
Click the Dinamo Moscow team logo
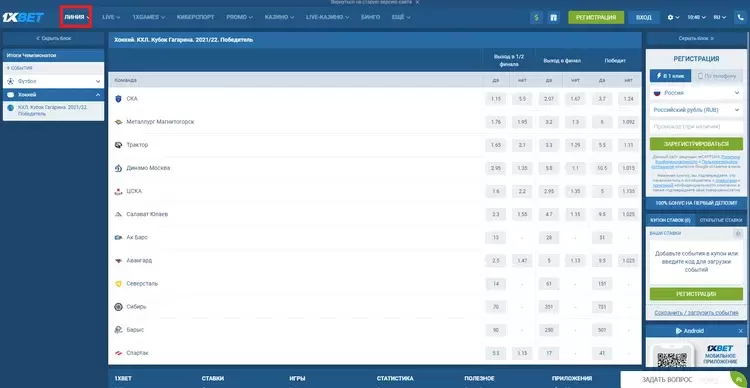click(x=119, y=168)
